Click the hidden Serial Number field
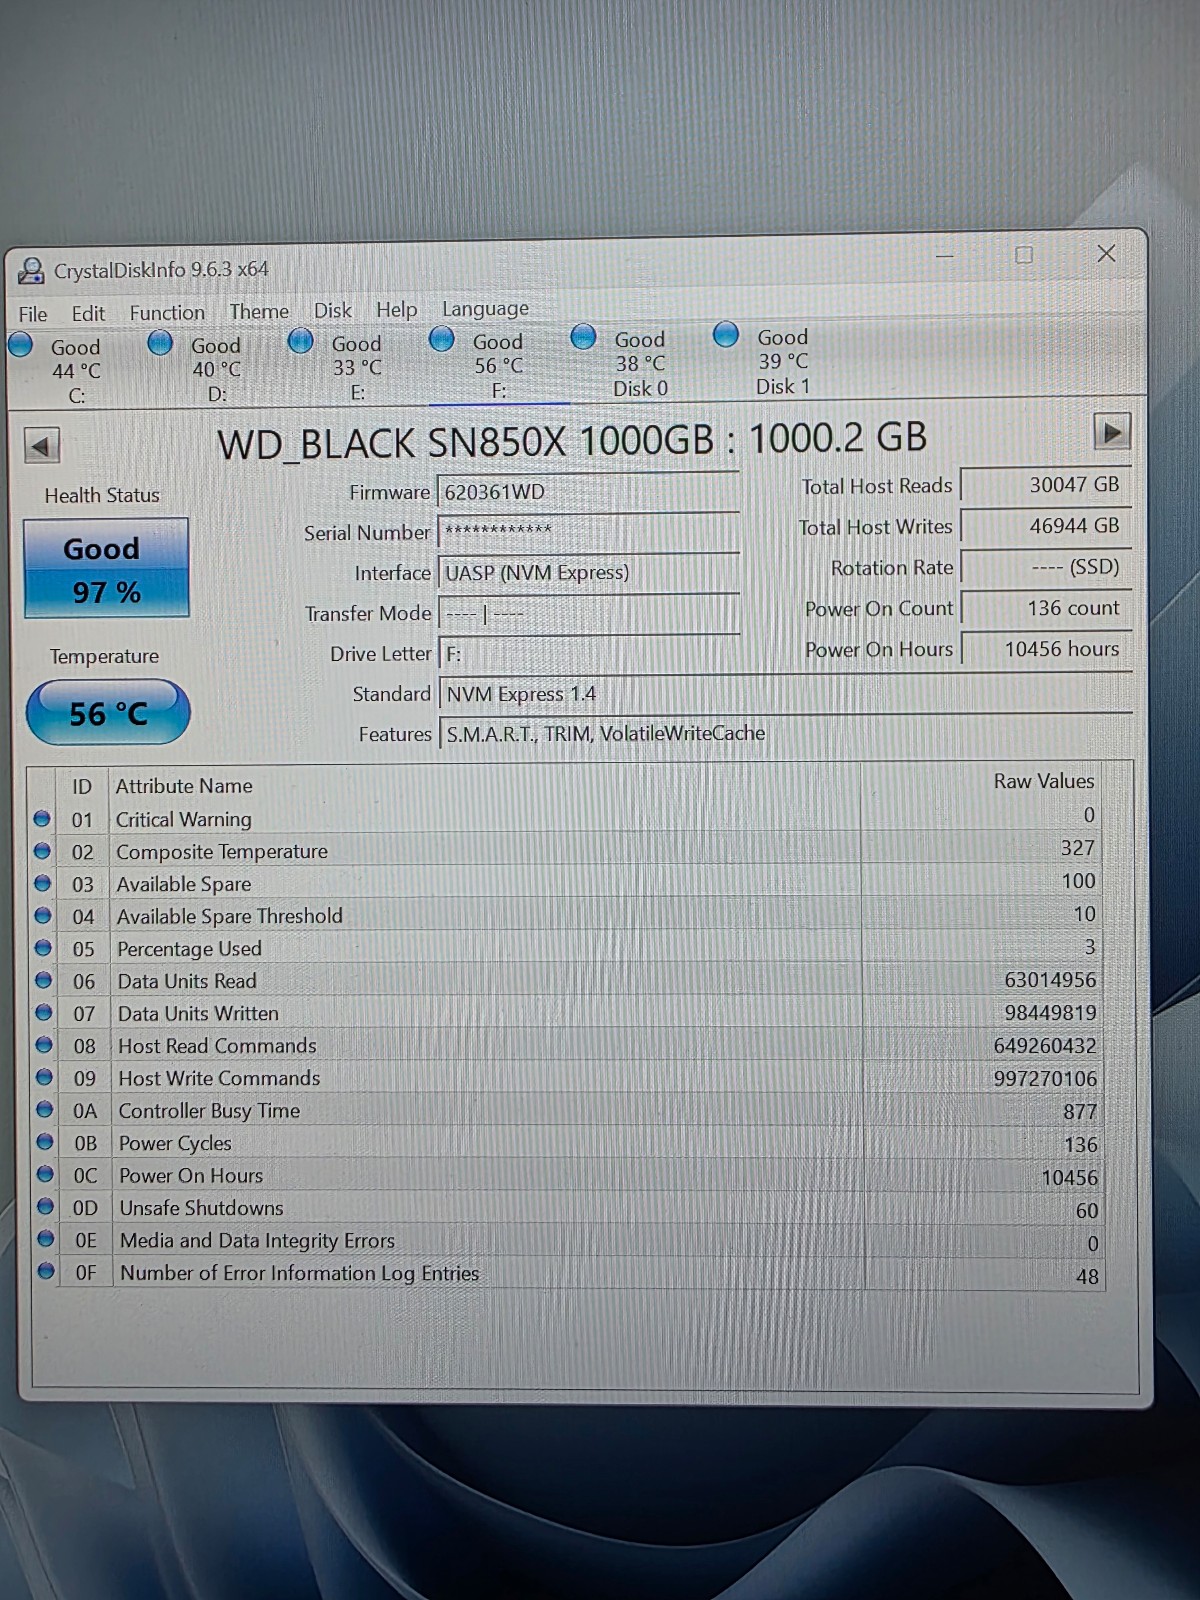Screen dimensions: 1200x1600 pyautogui.click(x=589, y=532)
